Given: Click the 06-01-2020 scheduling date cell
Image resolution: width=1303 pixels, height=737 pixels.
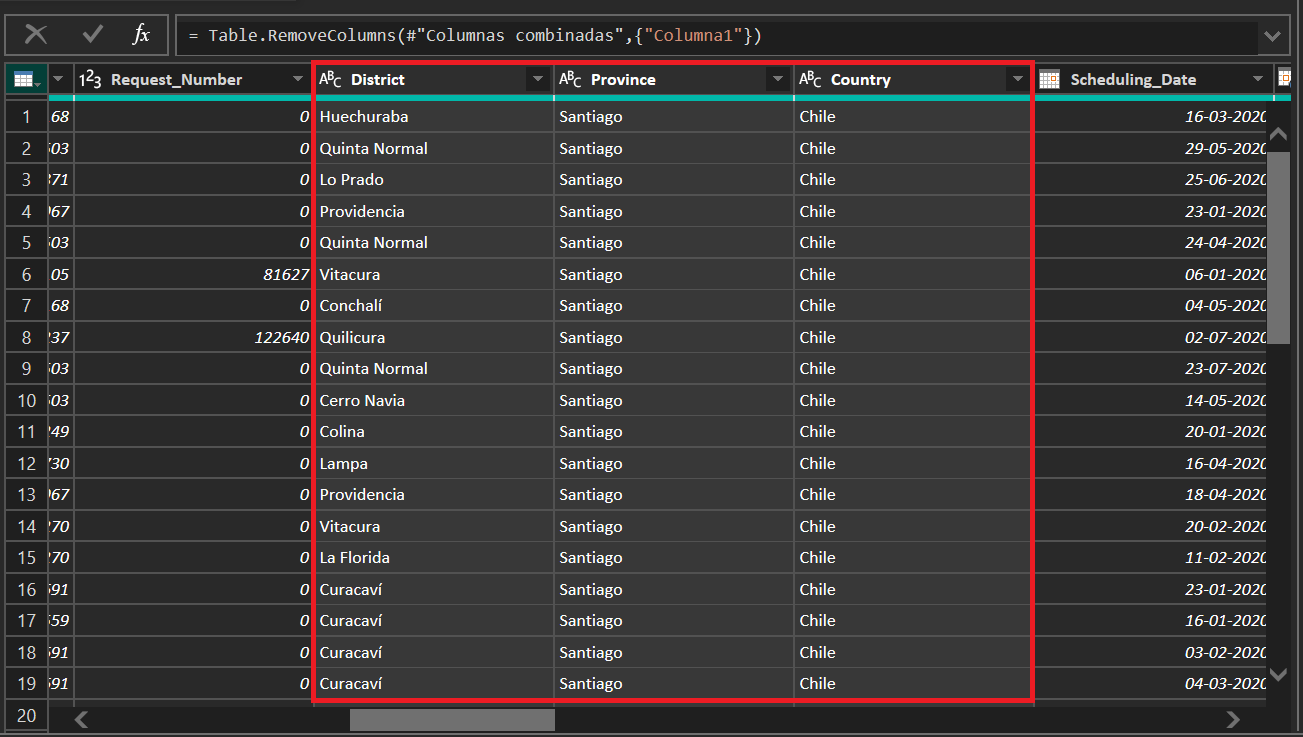Looking at the screenshot, I should (x=1150, y=274).
